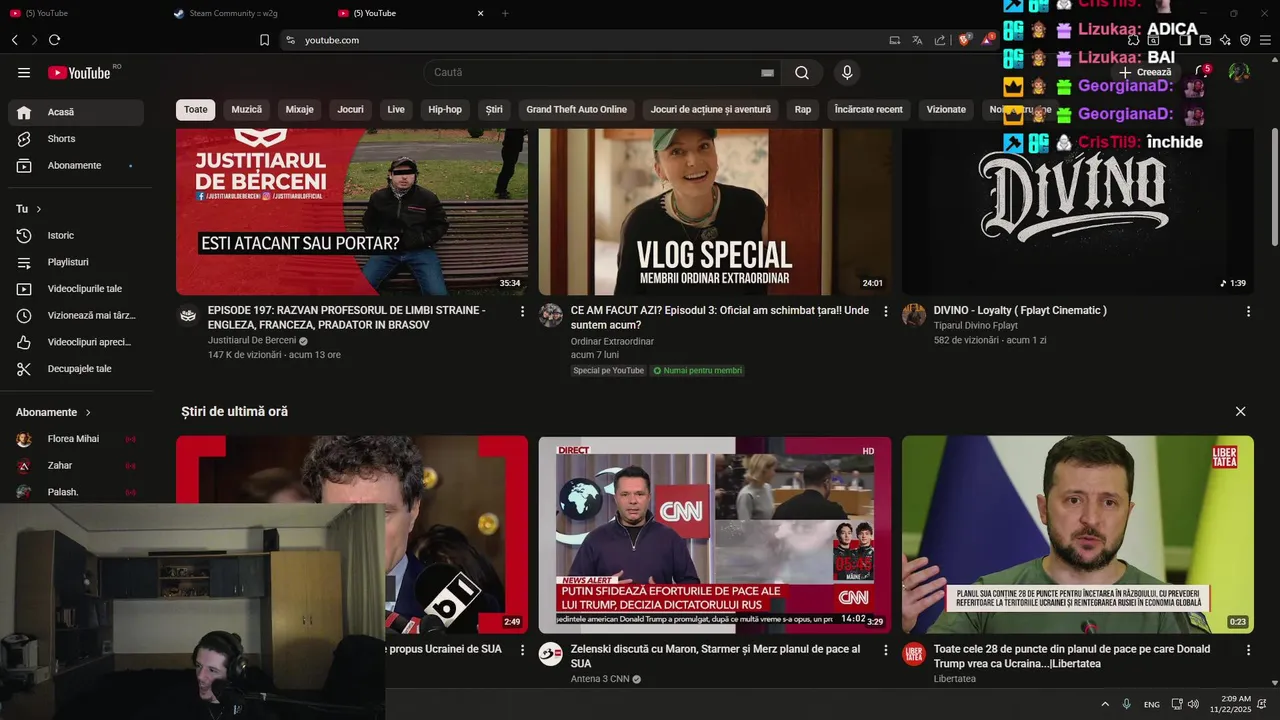Click the translate page icon in address bar

click(x=917, y=40)
